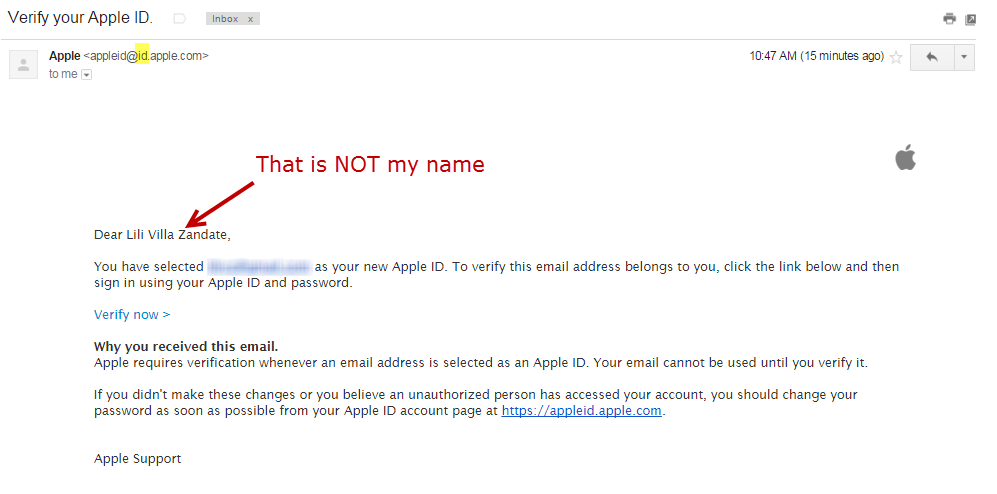997x494 pixels.
Task: Click the sender address appleid@id.apple.com
Action: (146, 56)
